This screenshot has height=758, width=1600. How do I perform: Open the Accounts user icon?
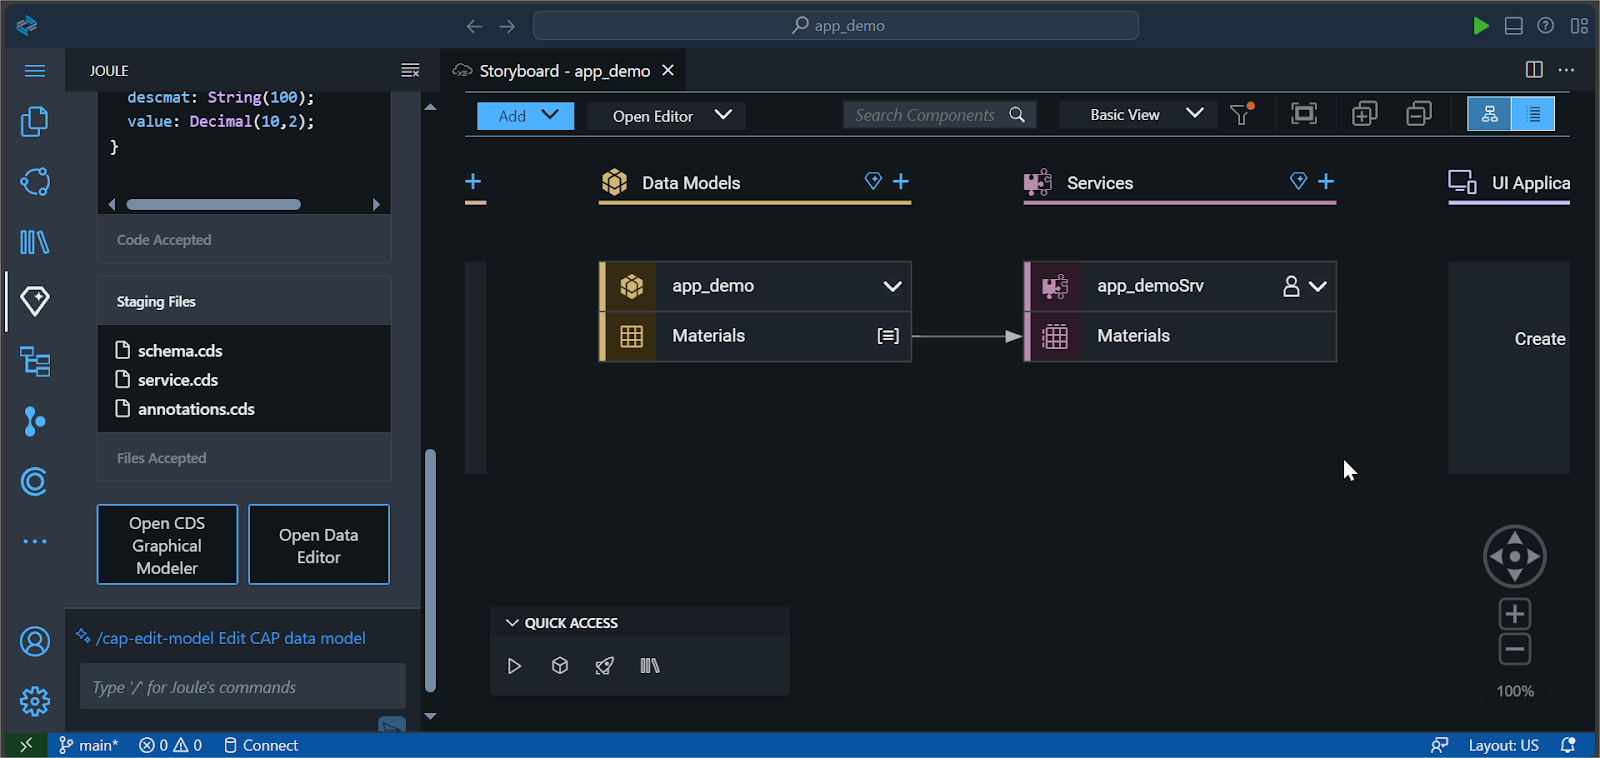click(x=35, y=641)
